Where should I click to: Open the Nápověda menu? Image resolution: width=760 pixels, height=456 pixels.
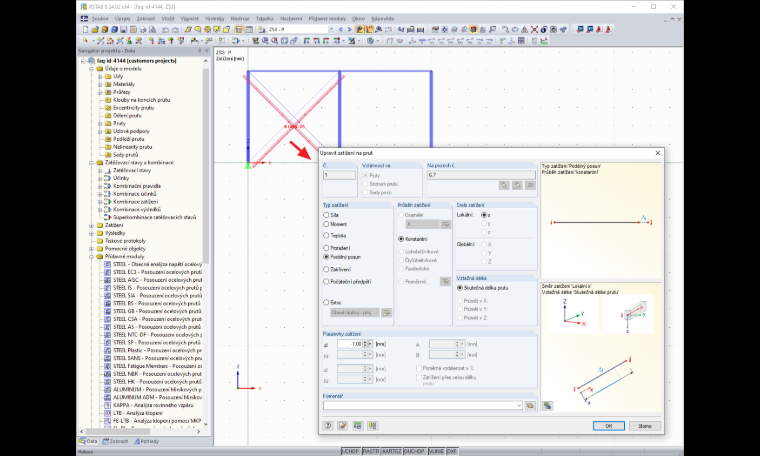click(382, 18)
